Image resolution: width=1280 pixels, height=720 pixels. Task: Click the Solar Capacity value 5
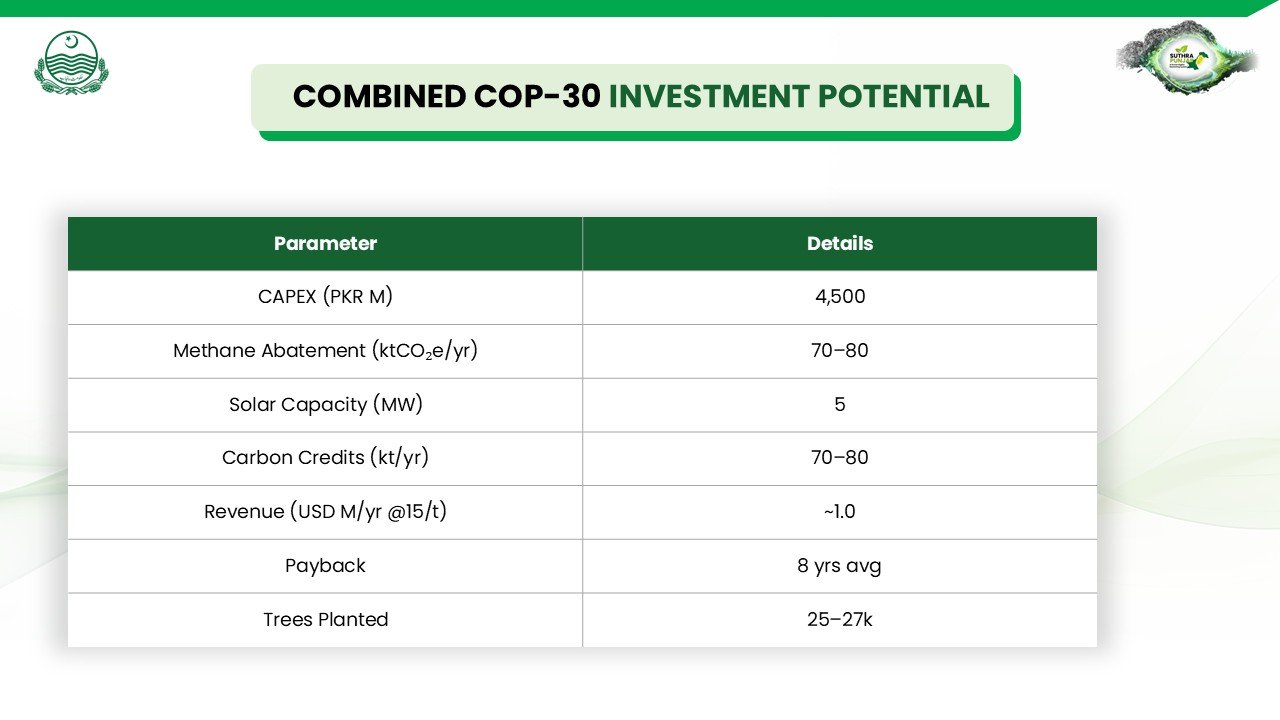click(839, 405)
